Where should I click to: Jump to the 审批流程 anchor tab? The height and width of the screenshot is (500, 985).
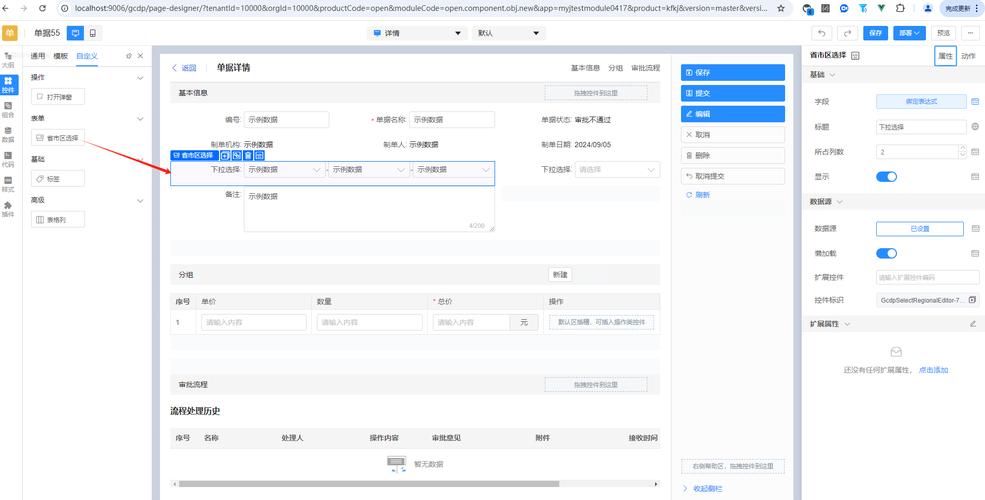click(645, 68)
